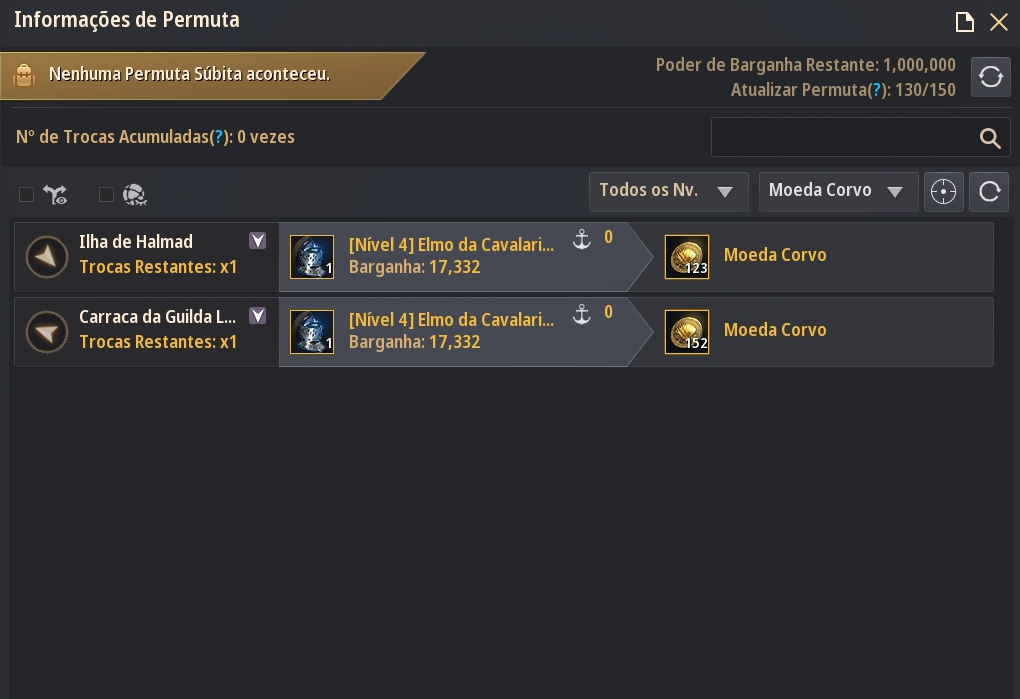Click the Ilha de Halmad navigation arrow
The height and width of the screenshot is (699, 1020).
point(46,257)
